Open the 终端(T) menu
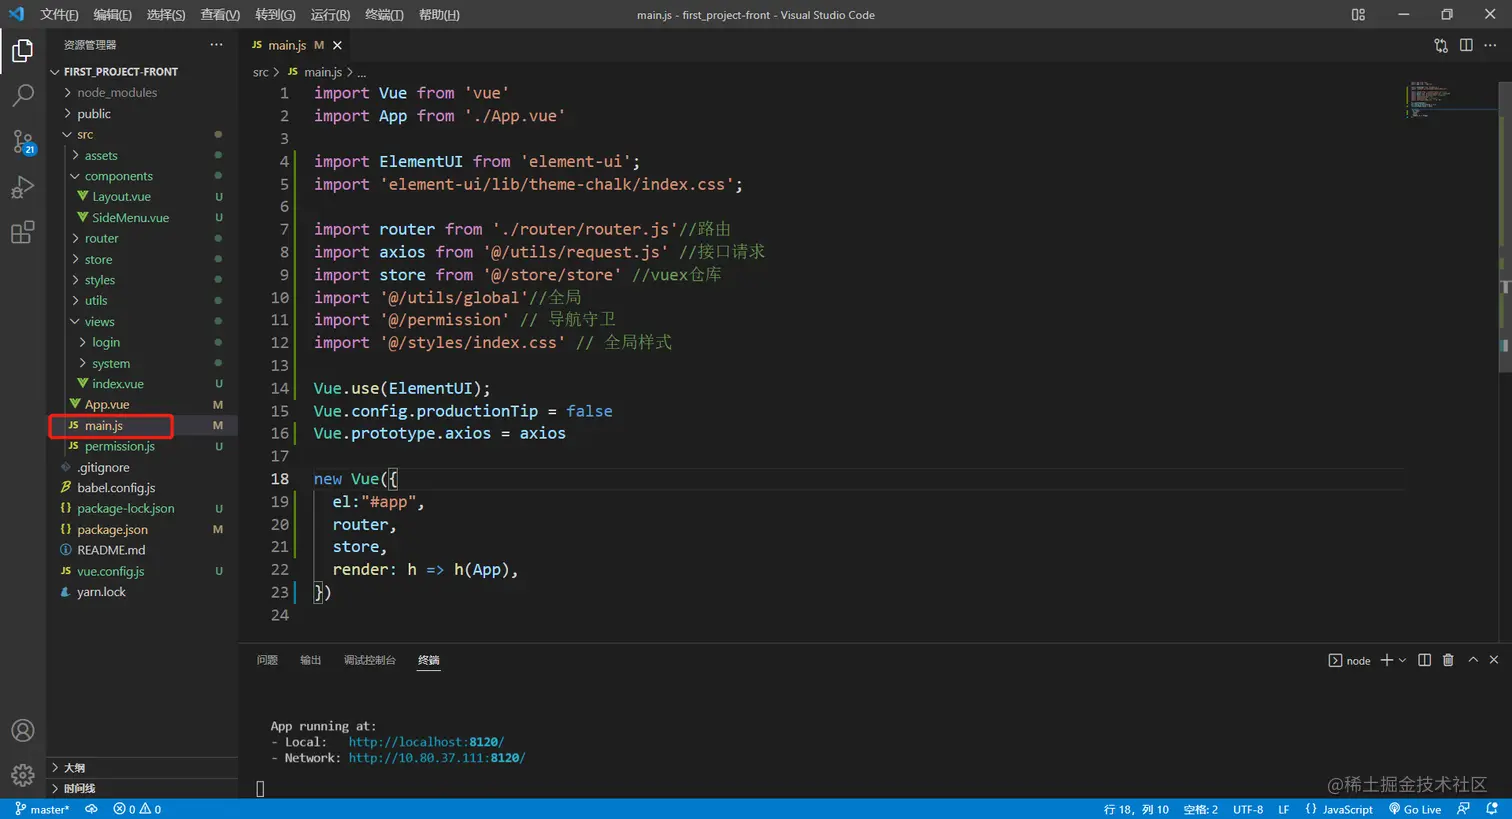1512x819 pixels. click(384, 14)
